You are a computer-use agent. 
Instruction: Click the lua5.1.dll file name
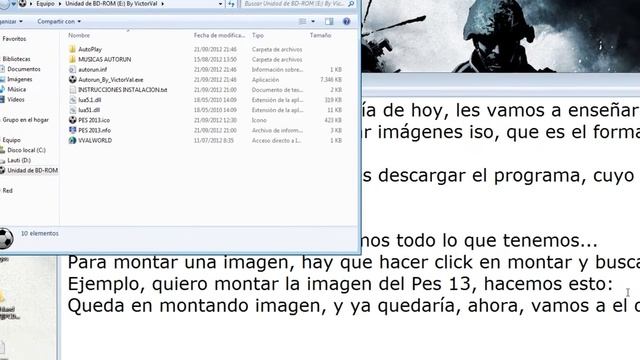[x=89, y=100]
